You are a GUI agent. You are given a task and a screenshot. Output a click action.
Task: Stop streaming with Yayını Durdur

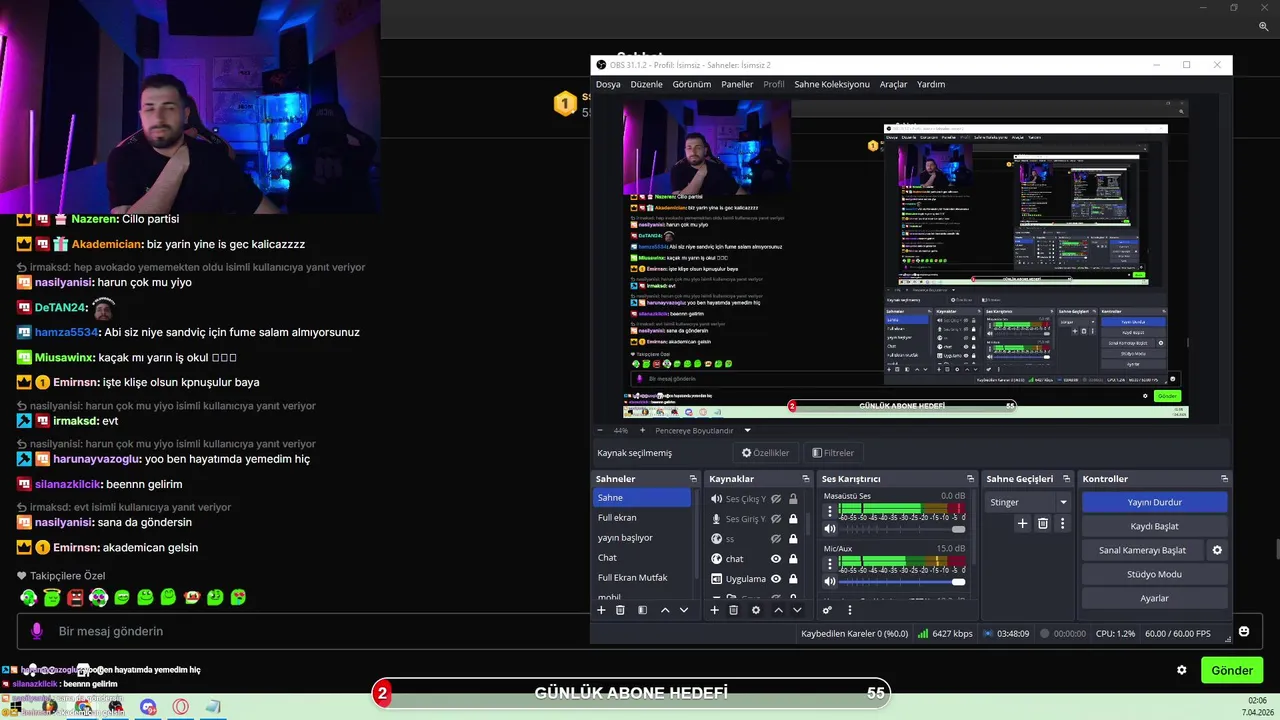[x=1154, y=502]
